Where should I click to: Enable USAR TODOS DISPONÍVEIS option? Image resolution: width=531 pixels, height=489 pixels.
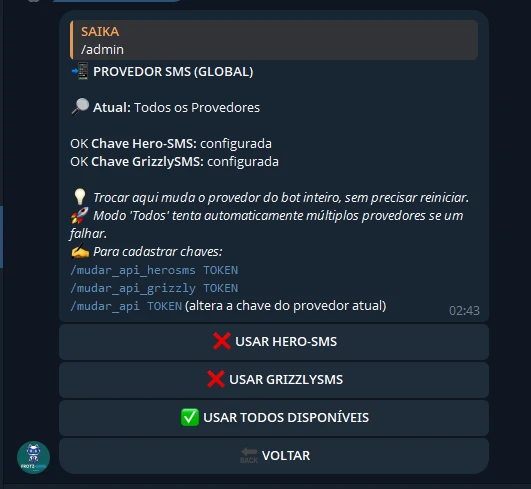point(274,418)
